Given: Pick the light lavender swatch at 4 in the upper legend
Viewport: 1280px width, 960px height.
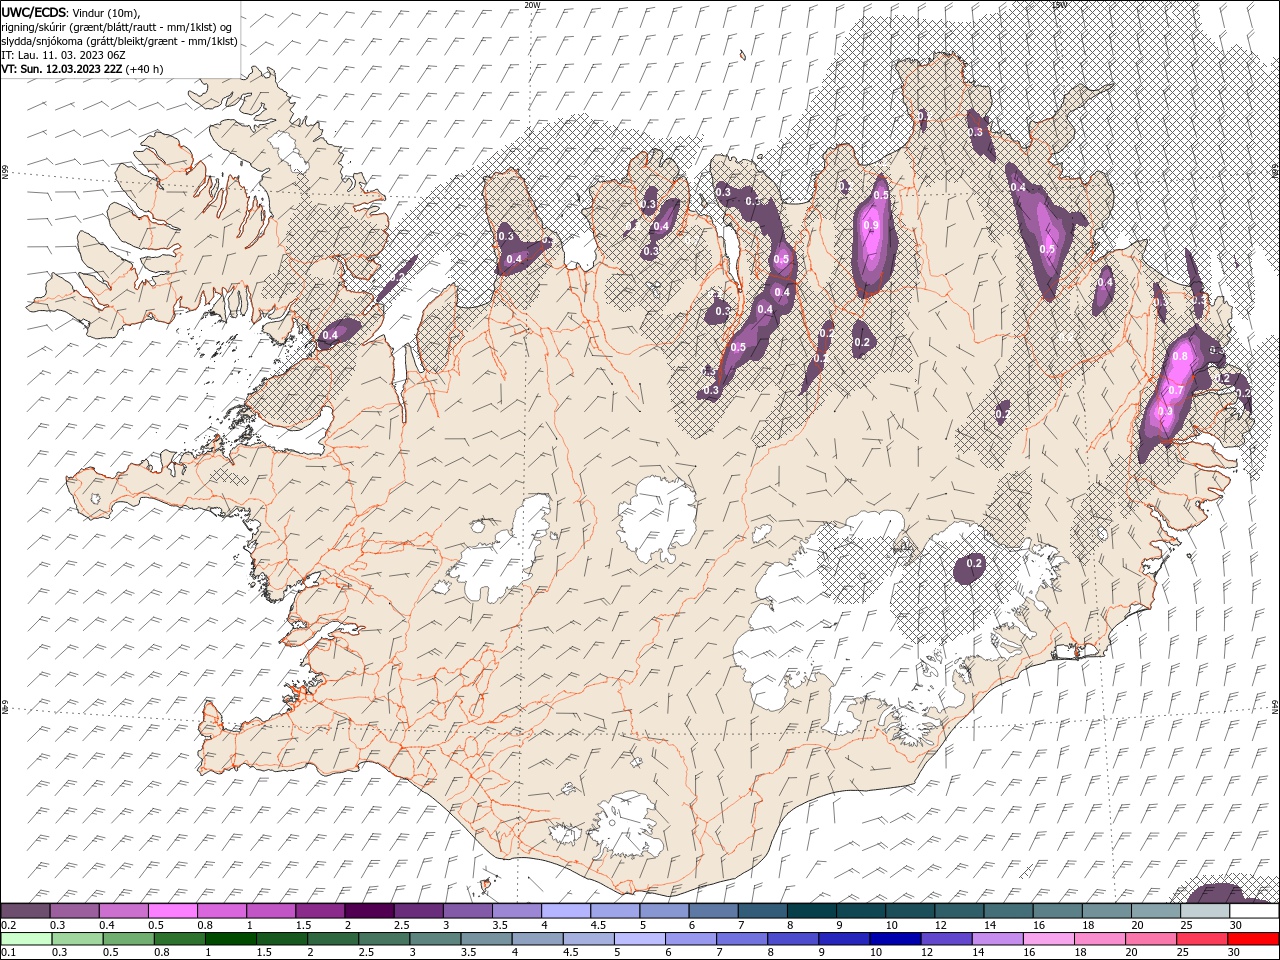Looking at the screenshot, I should pos(566,911).
